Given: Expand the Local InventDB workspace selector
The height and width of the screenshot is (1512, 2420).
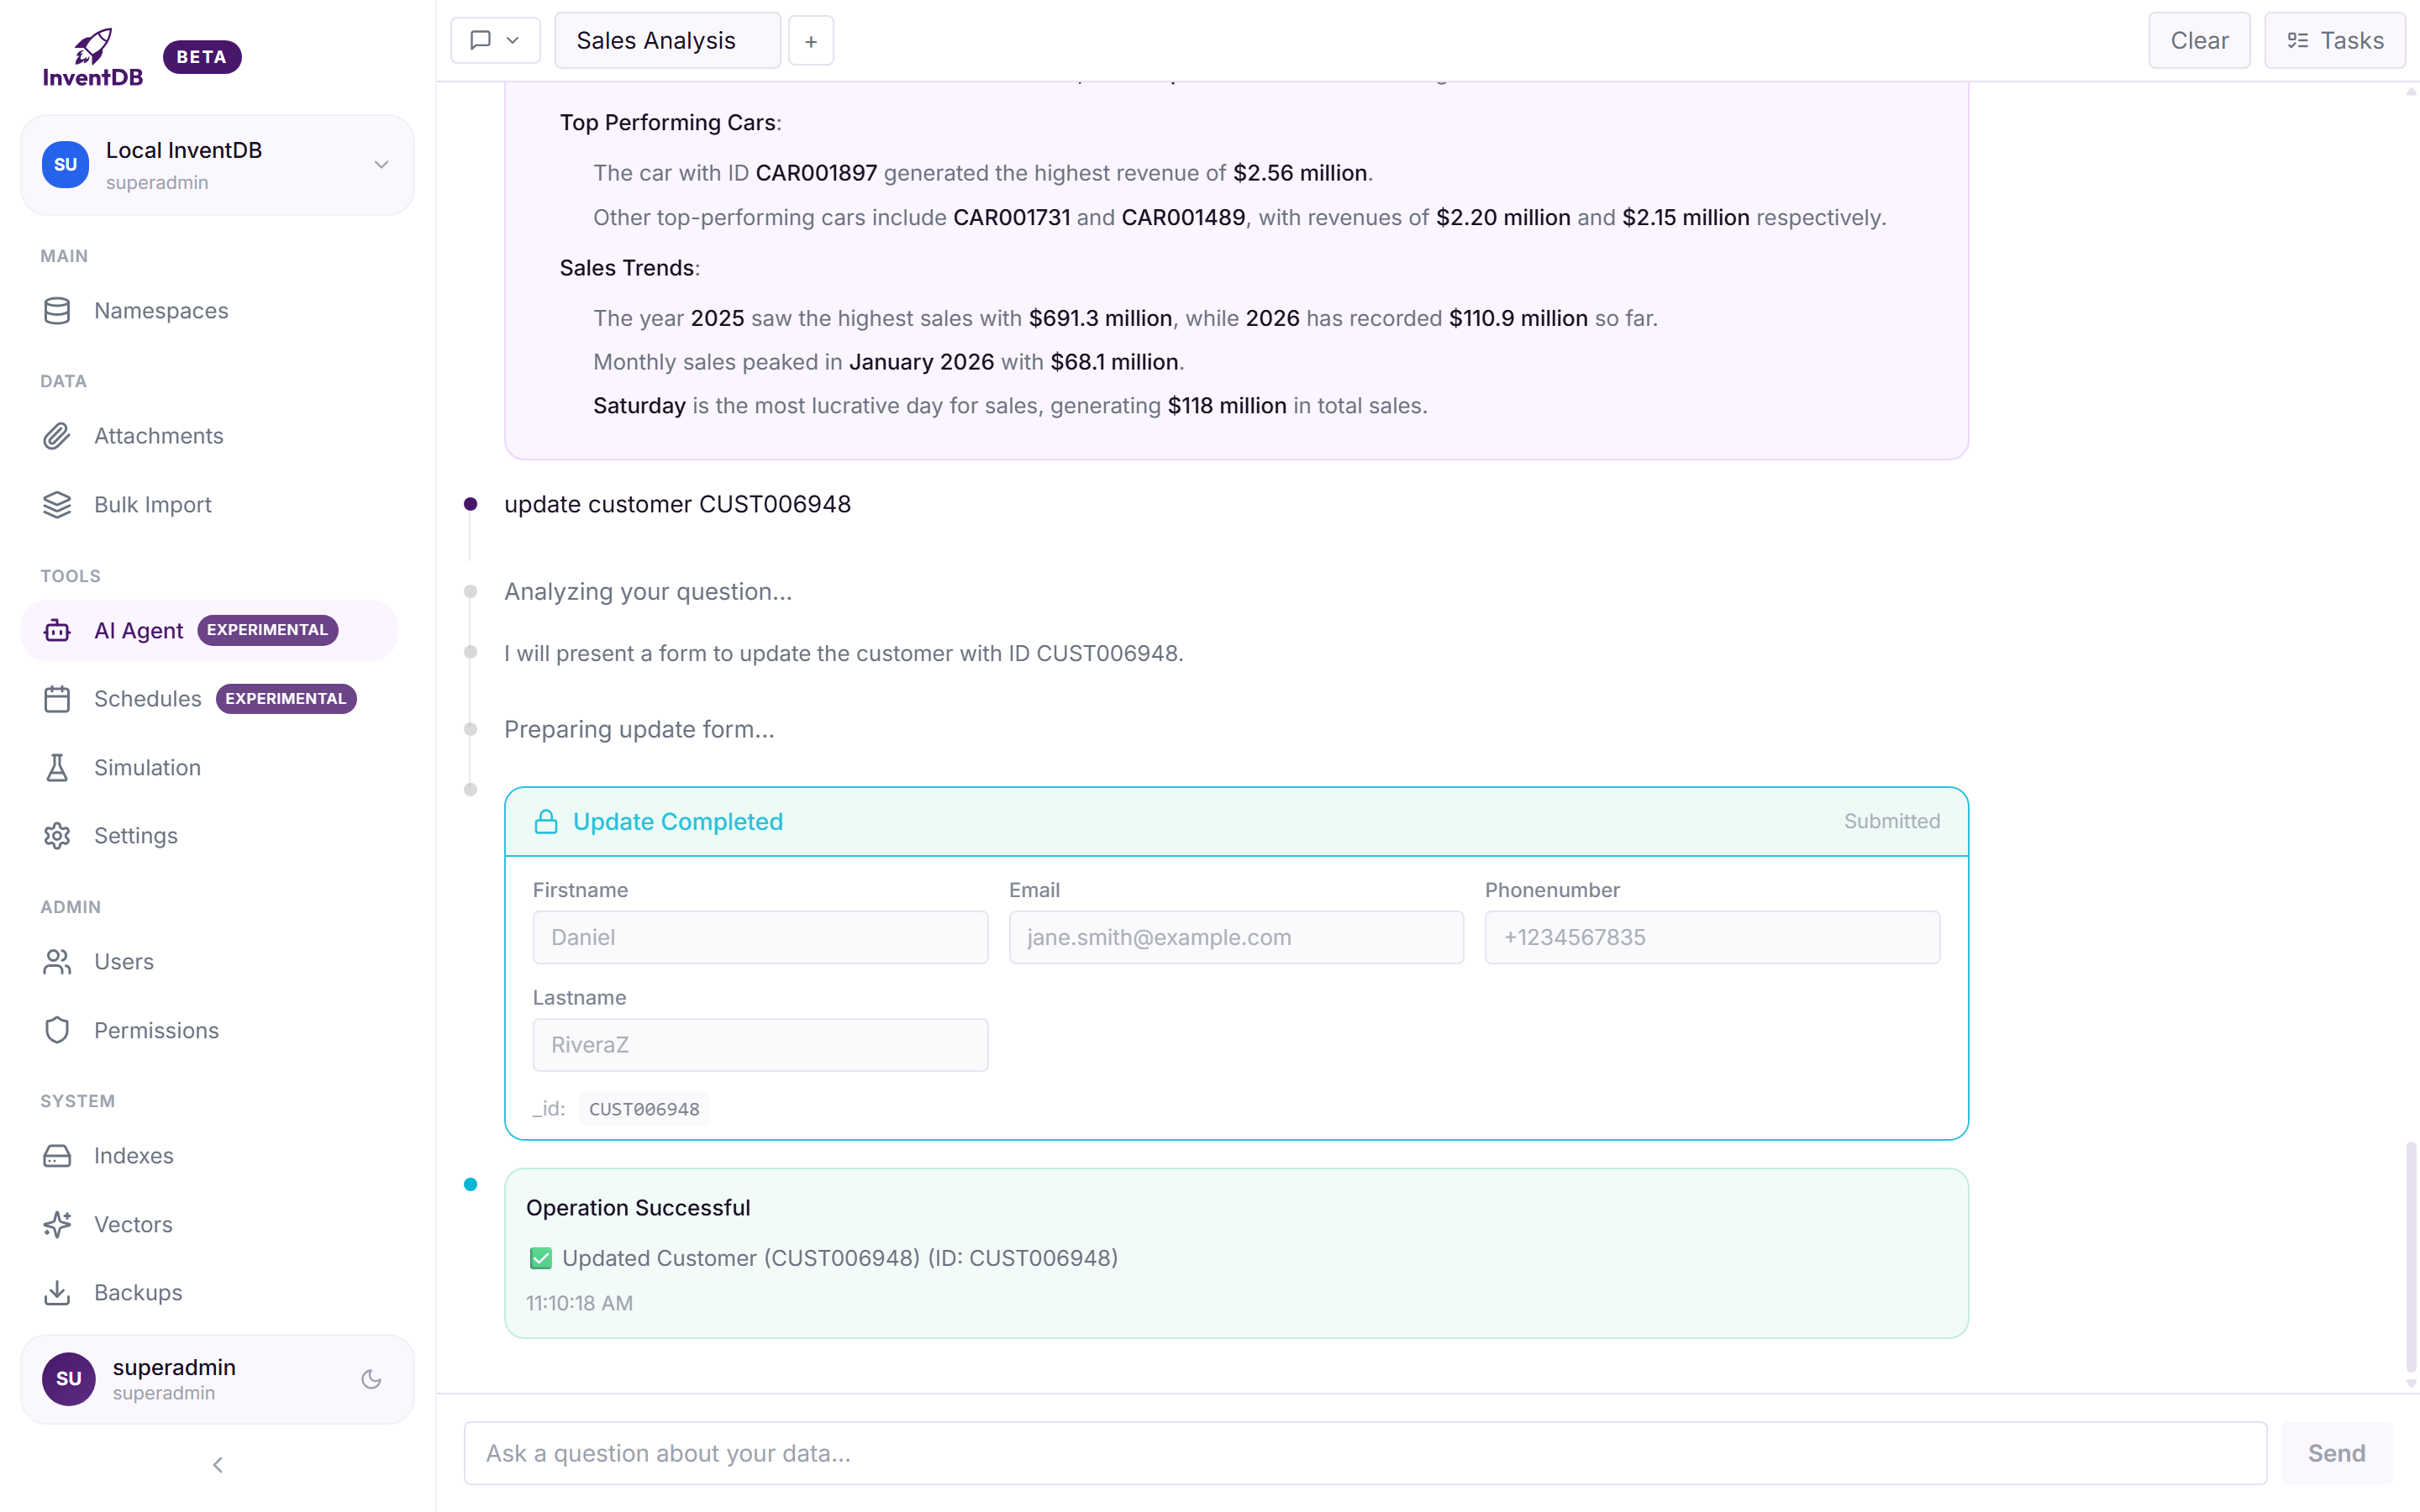Looking at the screenshot, I should pyautogui.click(x=380, y=164).
